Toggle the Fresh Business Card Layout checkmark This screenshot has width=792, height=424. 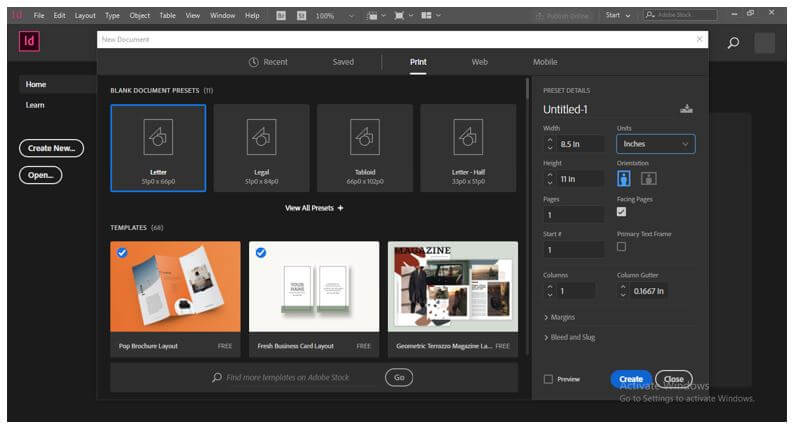point(261,253)
